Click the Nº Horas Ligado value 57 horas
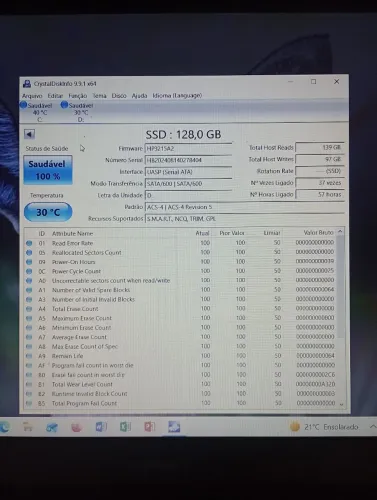Screen dimensions: 377x500 pyautogui.click(x=320, y=194)
